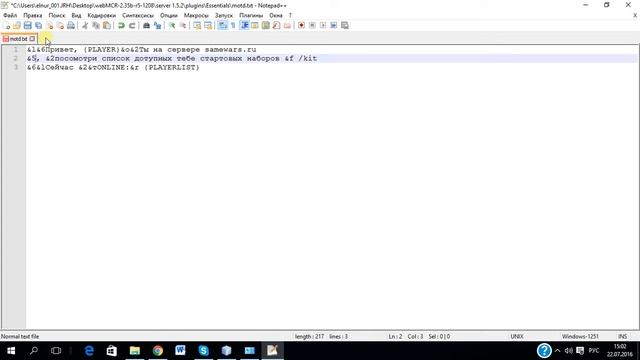Open Find with the binoculars icon
The image size is (640, 360).
point(146,25)
